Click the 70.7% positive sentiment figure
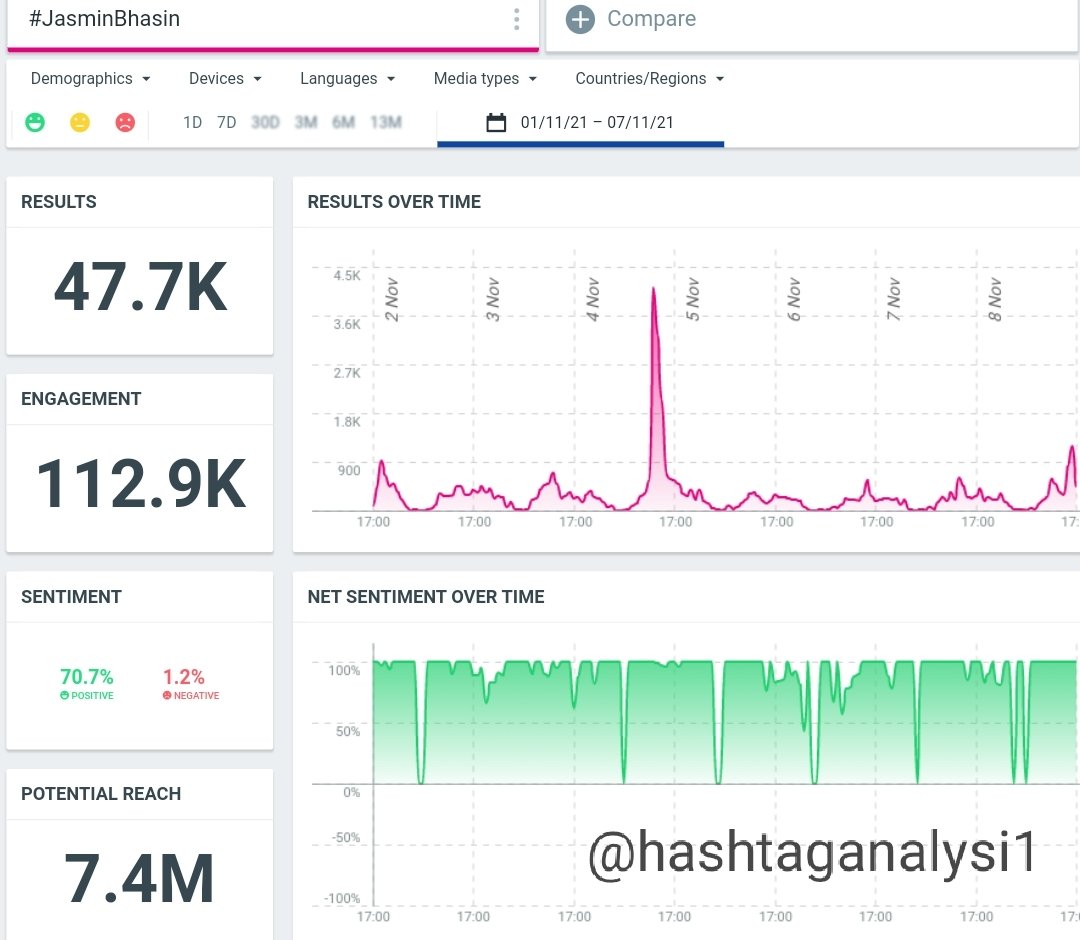Screen dimensions: 1080x940 [87, 676]
